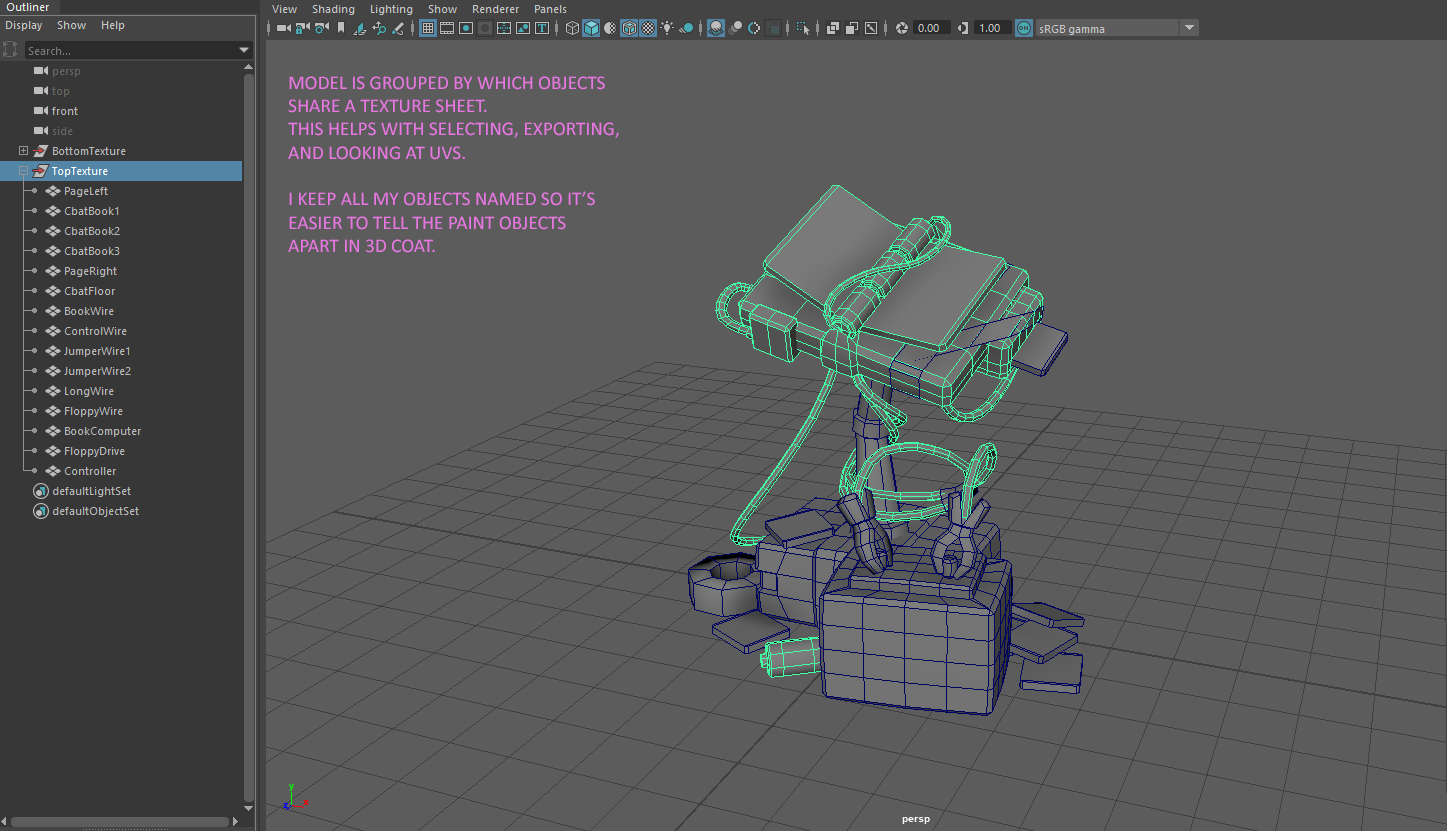Click the Exposure icon beside 0.00

coord(901,28)
